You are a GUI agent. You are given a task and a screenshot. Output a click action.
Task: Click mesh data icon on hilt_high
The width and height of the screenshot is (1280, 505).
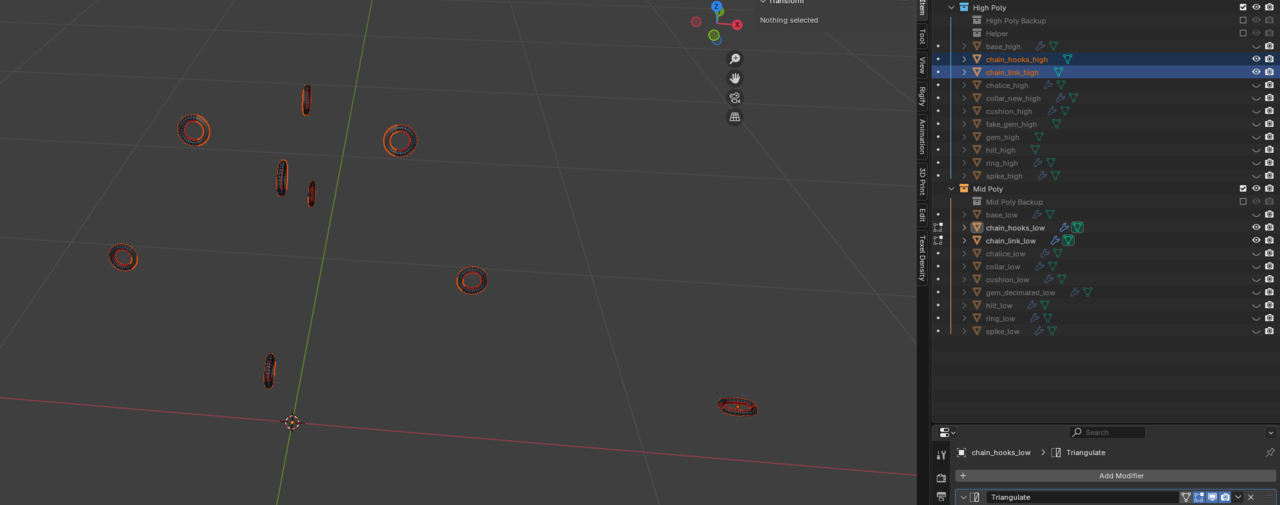click(1035, 150)
